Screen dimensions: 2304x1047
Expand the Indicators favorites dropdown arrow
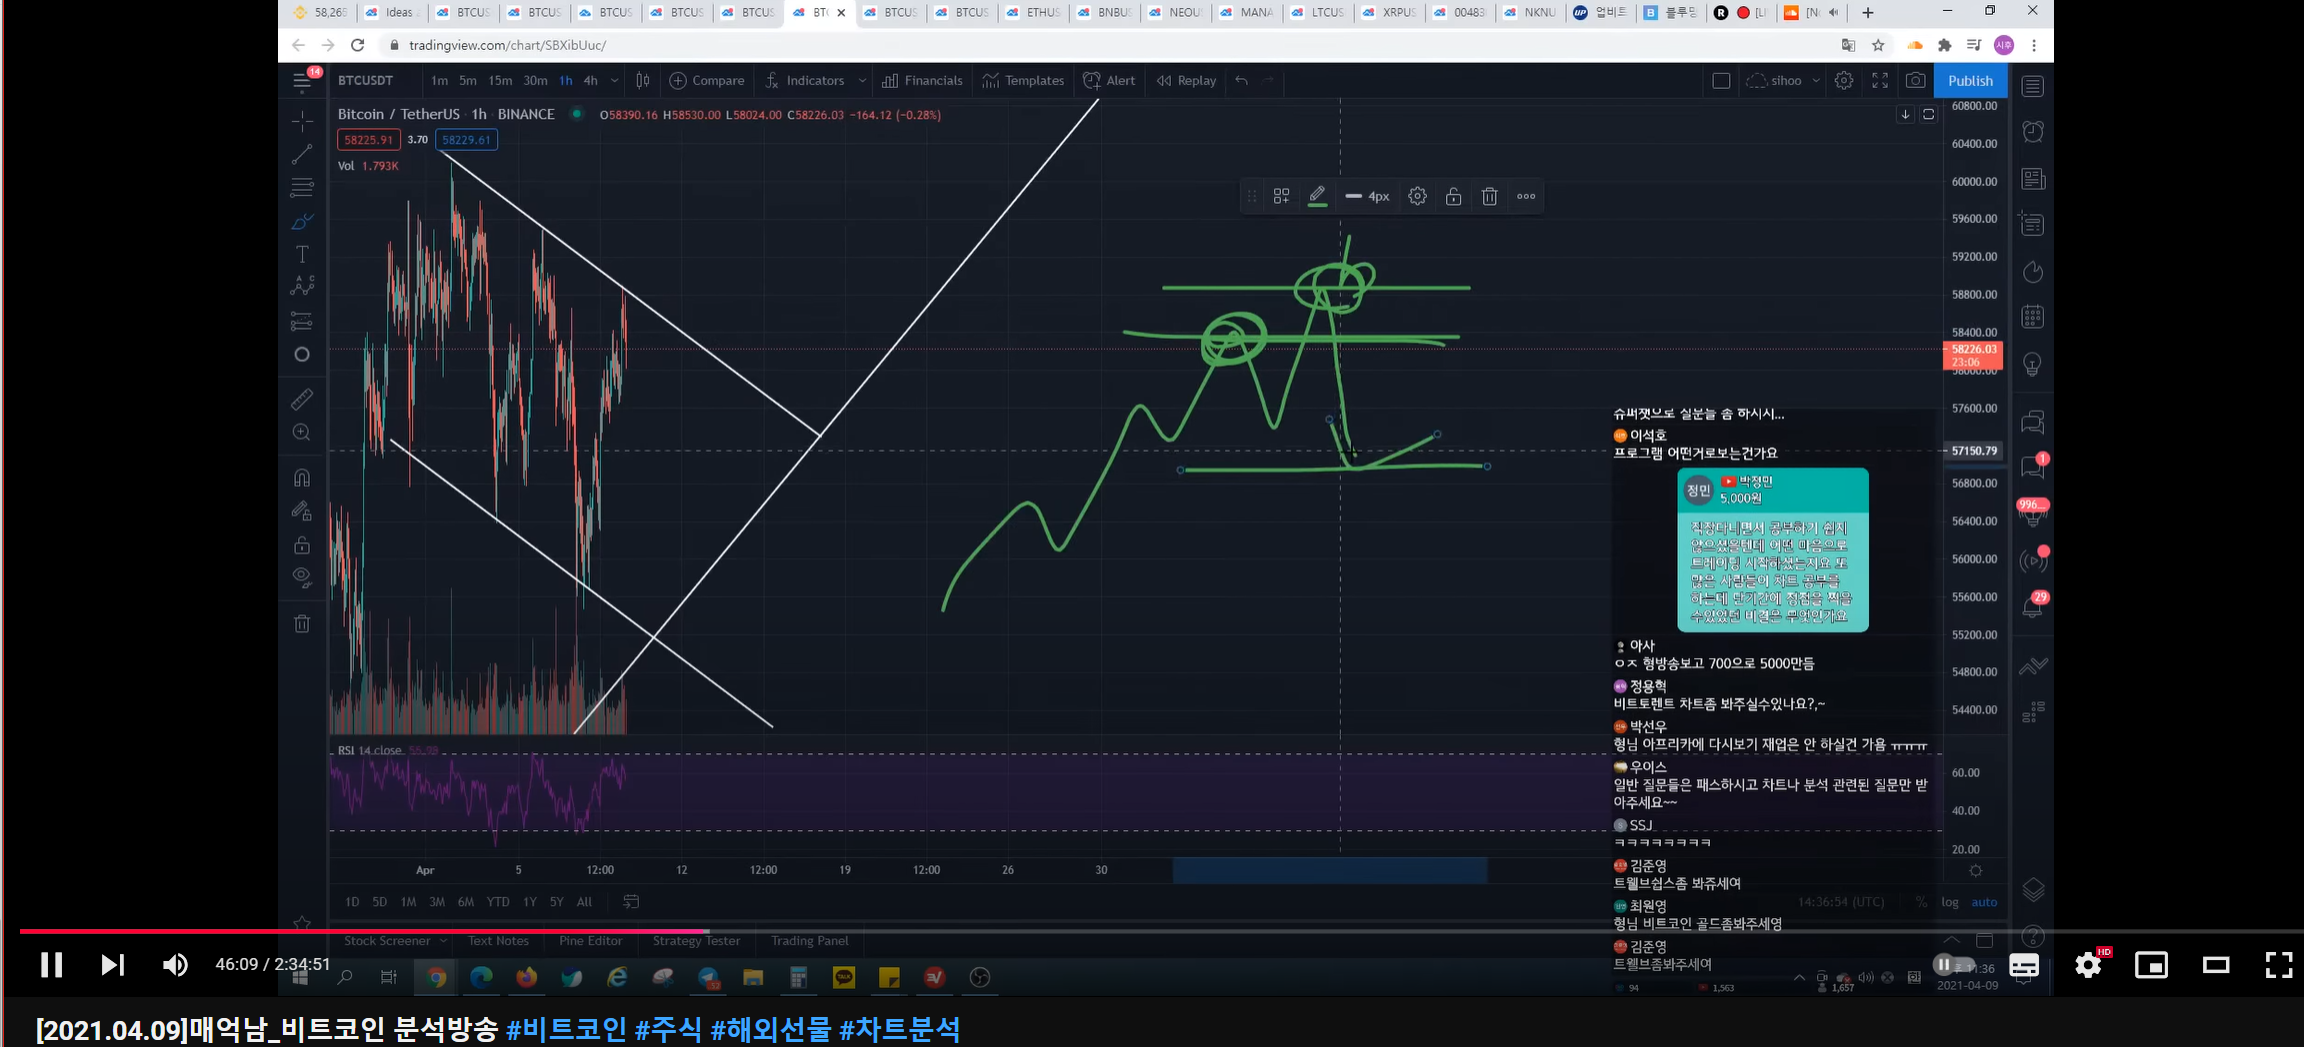[861, 81]
